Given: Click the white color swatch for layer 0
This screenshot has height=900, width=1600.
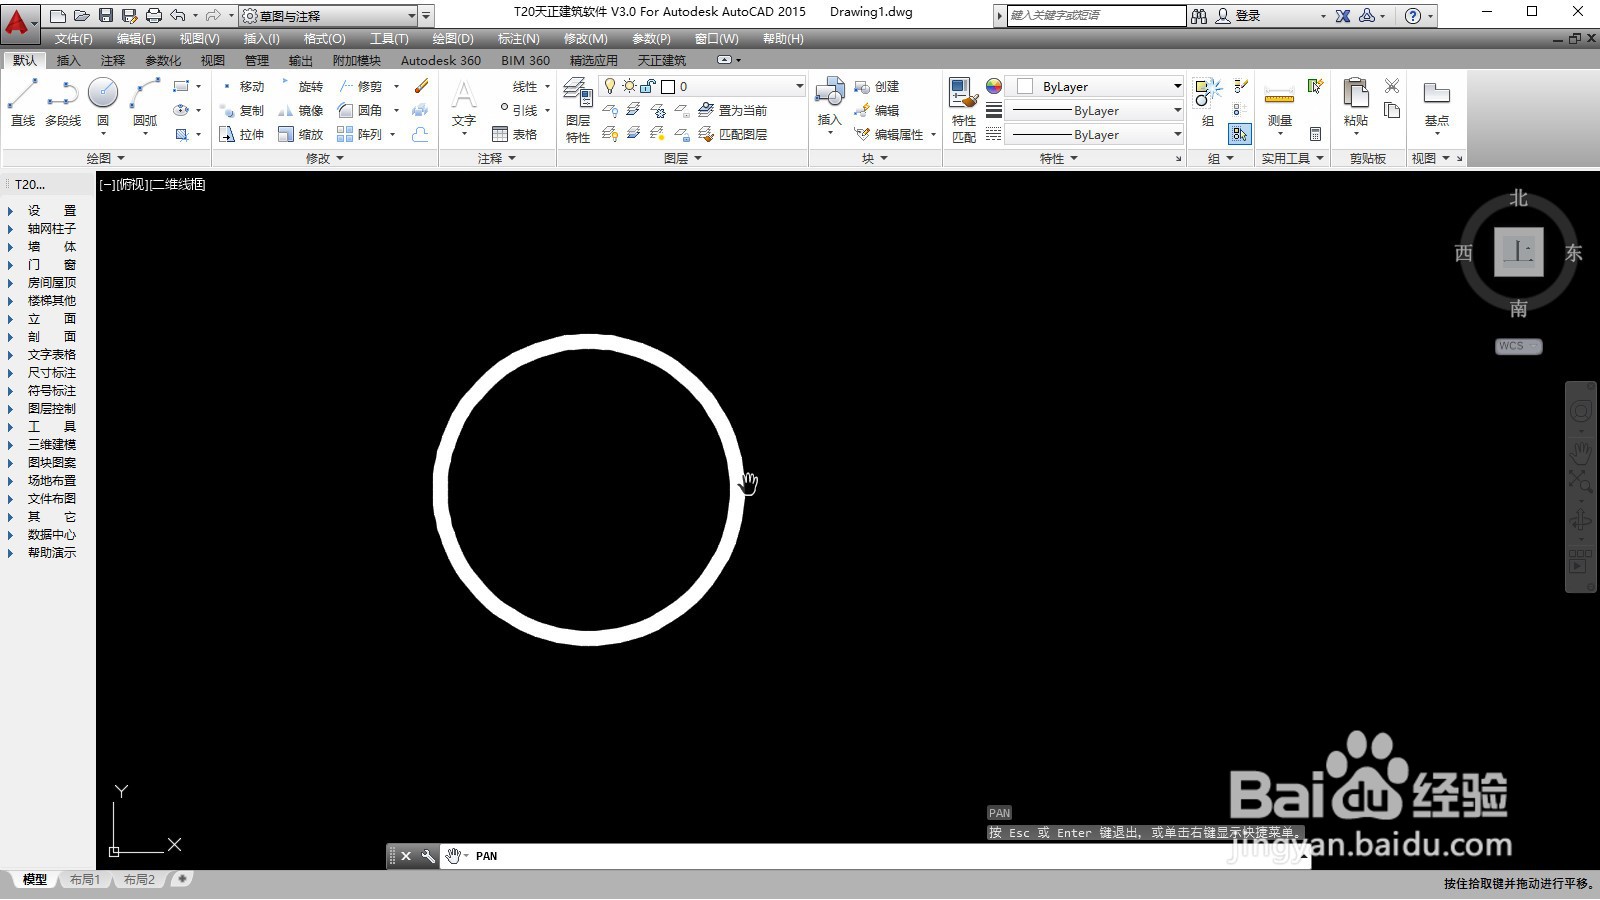Looking at the screenshot, I should point(668,87).
